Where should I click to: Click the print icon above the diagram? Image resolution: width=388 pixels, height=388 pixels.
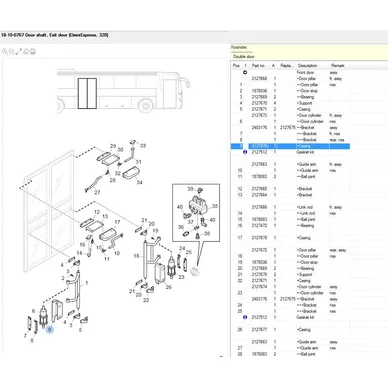point(33,52)
